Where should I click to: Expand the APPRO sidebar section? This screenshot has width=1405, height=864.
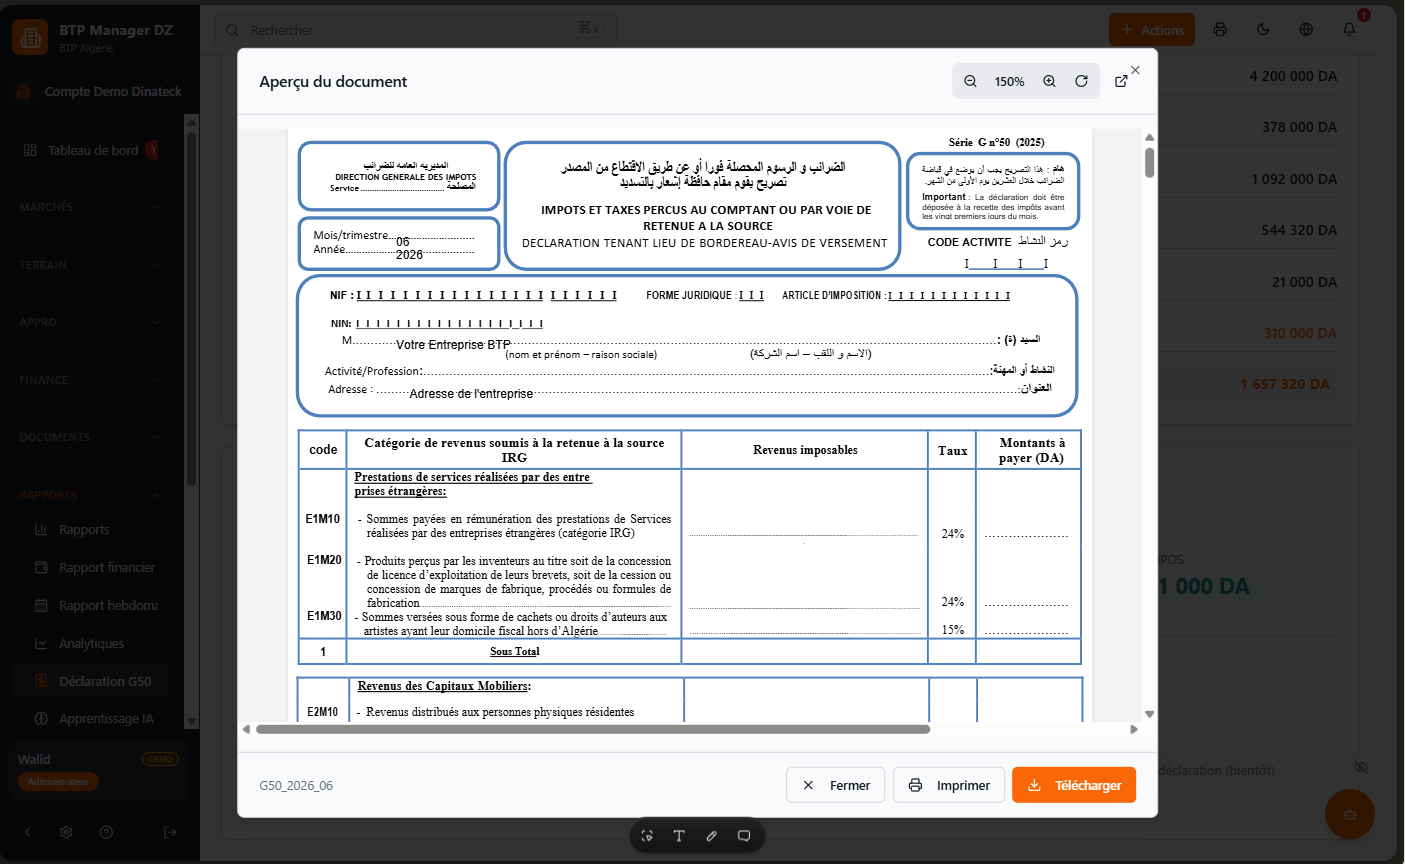point(90,322)
